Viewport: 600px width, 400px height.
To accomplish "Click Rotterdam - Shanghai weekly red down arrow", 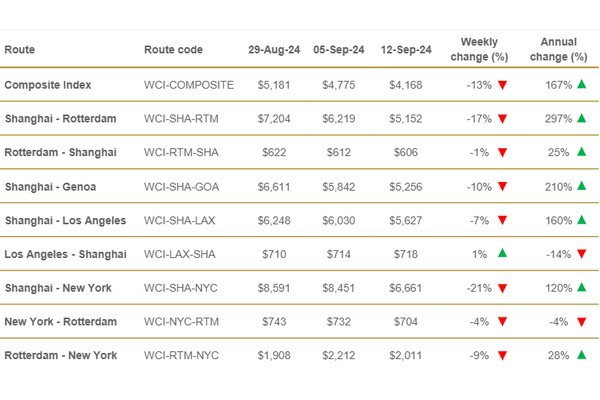I will (x=502, y=153).
